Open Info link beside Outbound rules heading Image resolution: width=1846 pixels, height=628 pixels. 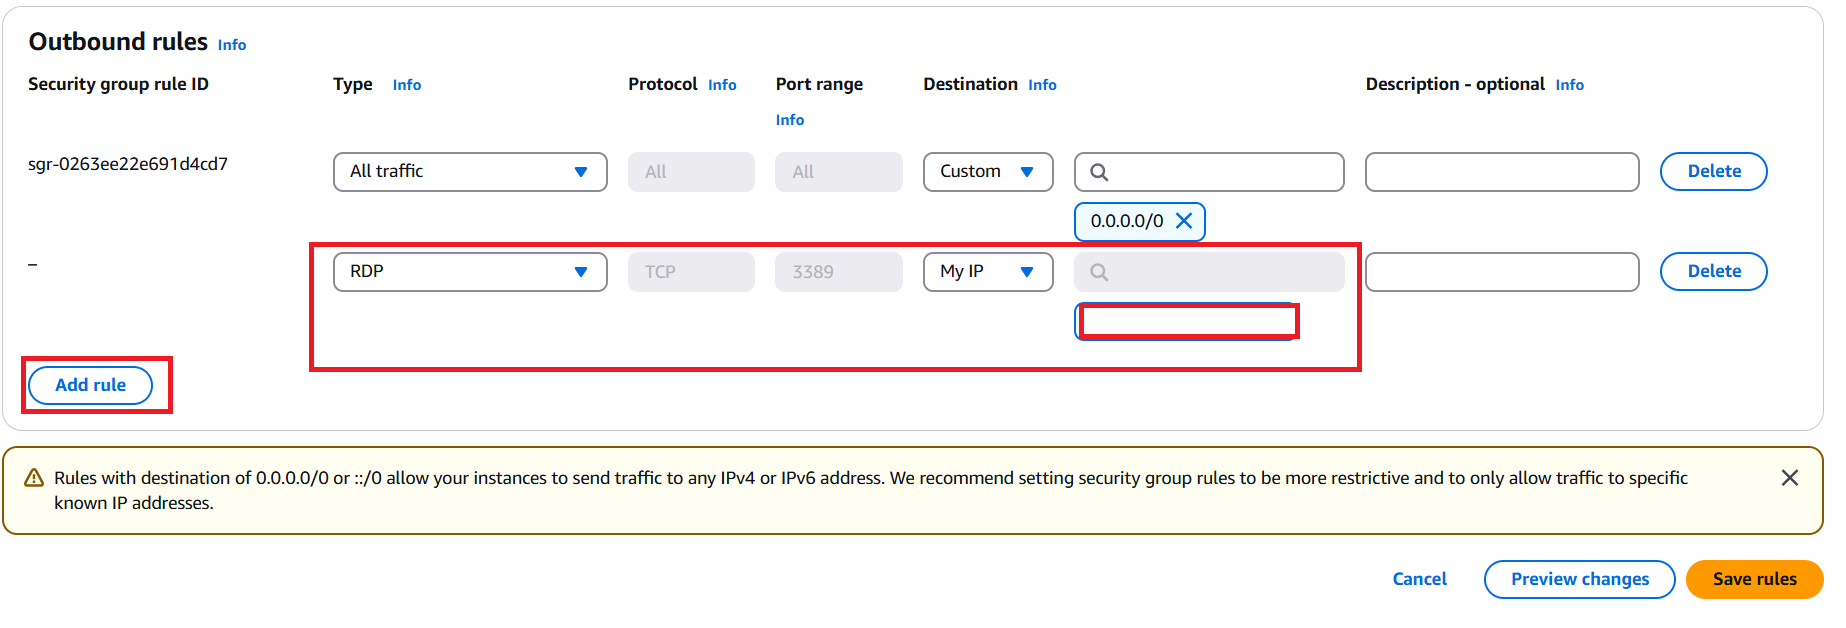(232, 45)
